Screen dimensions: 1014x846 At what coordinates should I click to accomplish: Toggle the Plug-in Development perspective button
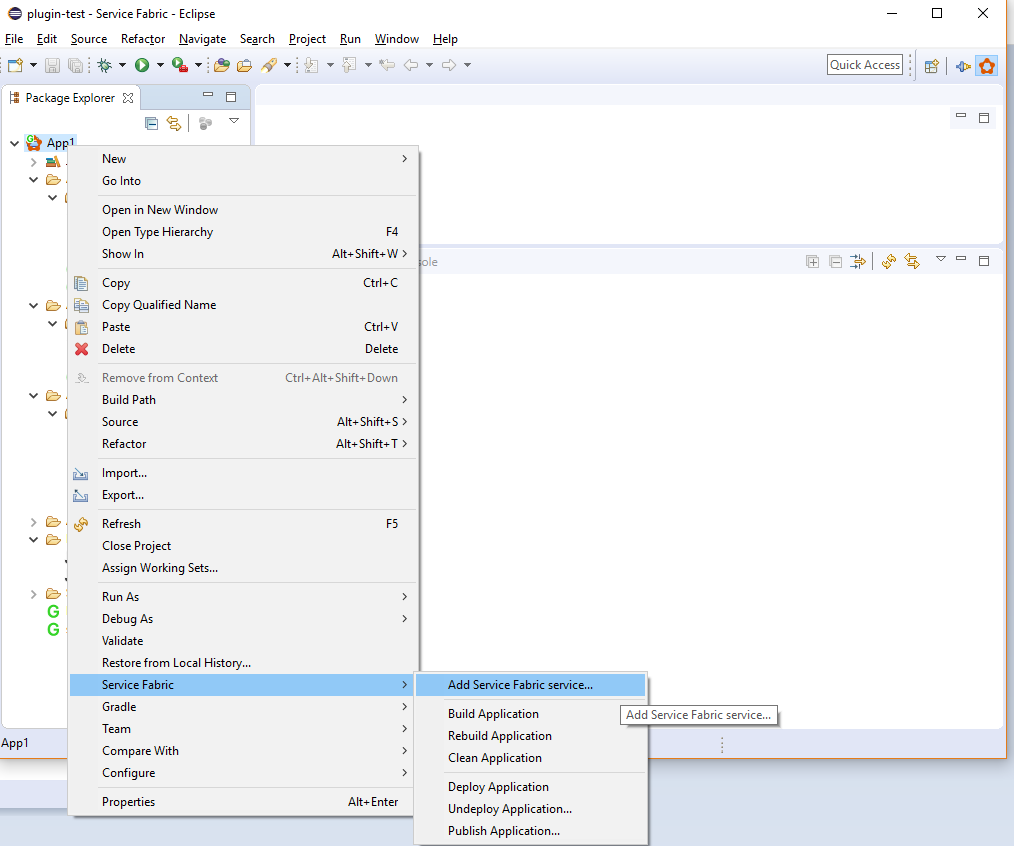(x=963, y=66)
